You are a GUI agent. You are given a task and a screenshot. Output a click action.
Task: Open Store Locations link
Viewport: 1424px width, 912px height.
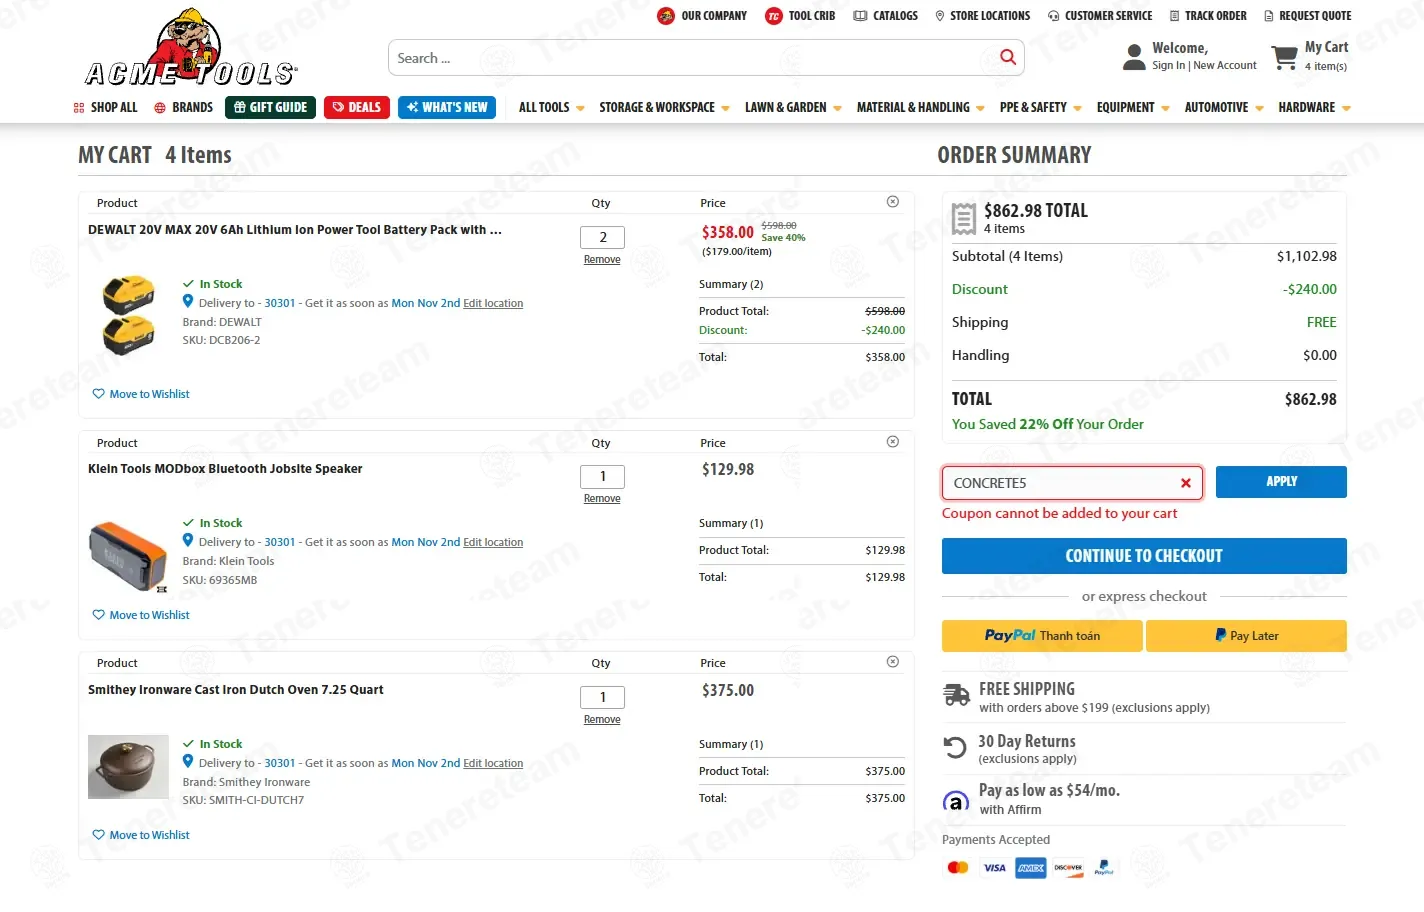[x=982, y=16]
